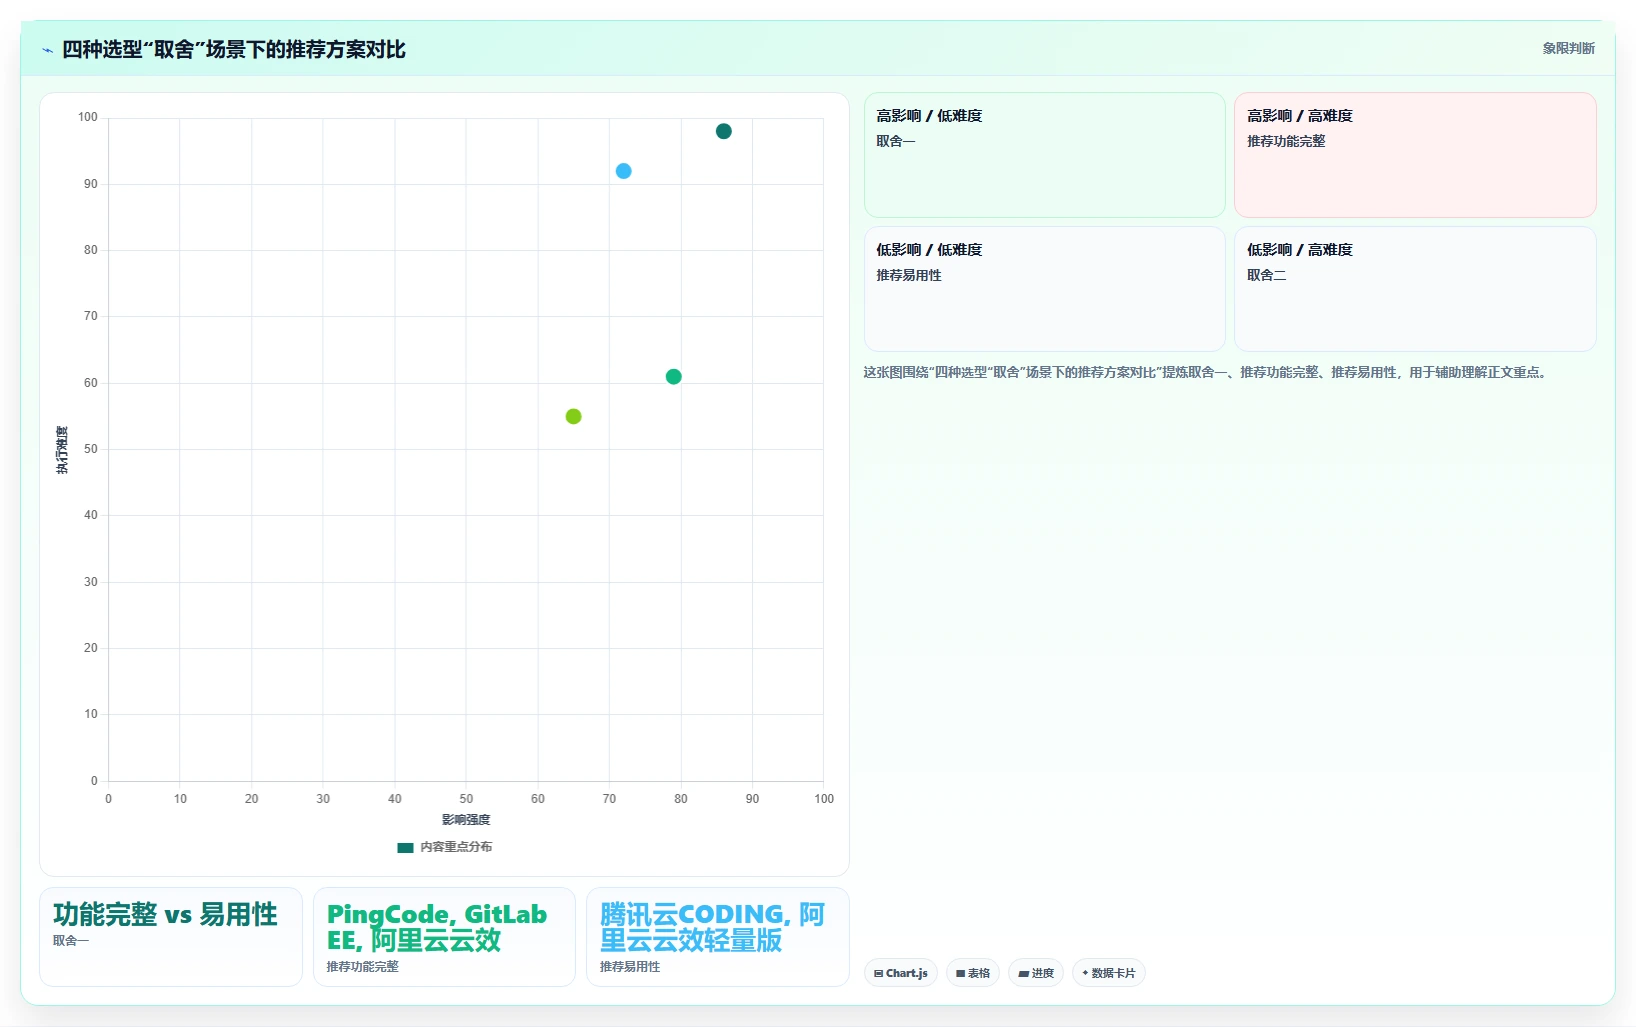
Task: Open the PingCode, GitLab EE card
Action: pos(444,937)
